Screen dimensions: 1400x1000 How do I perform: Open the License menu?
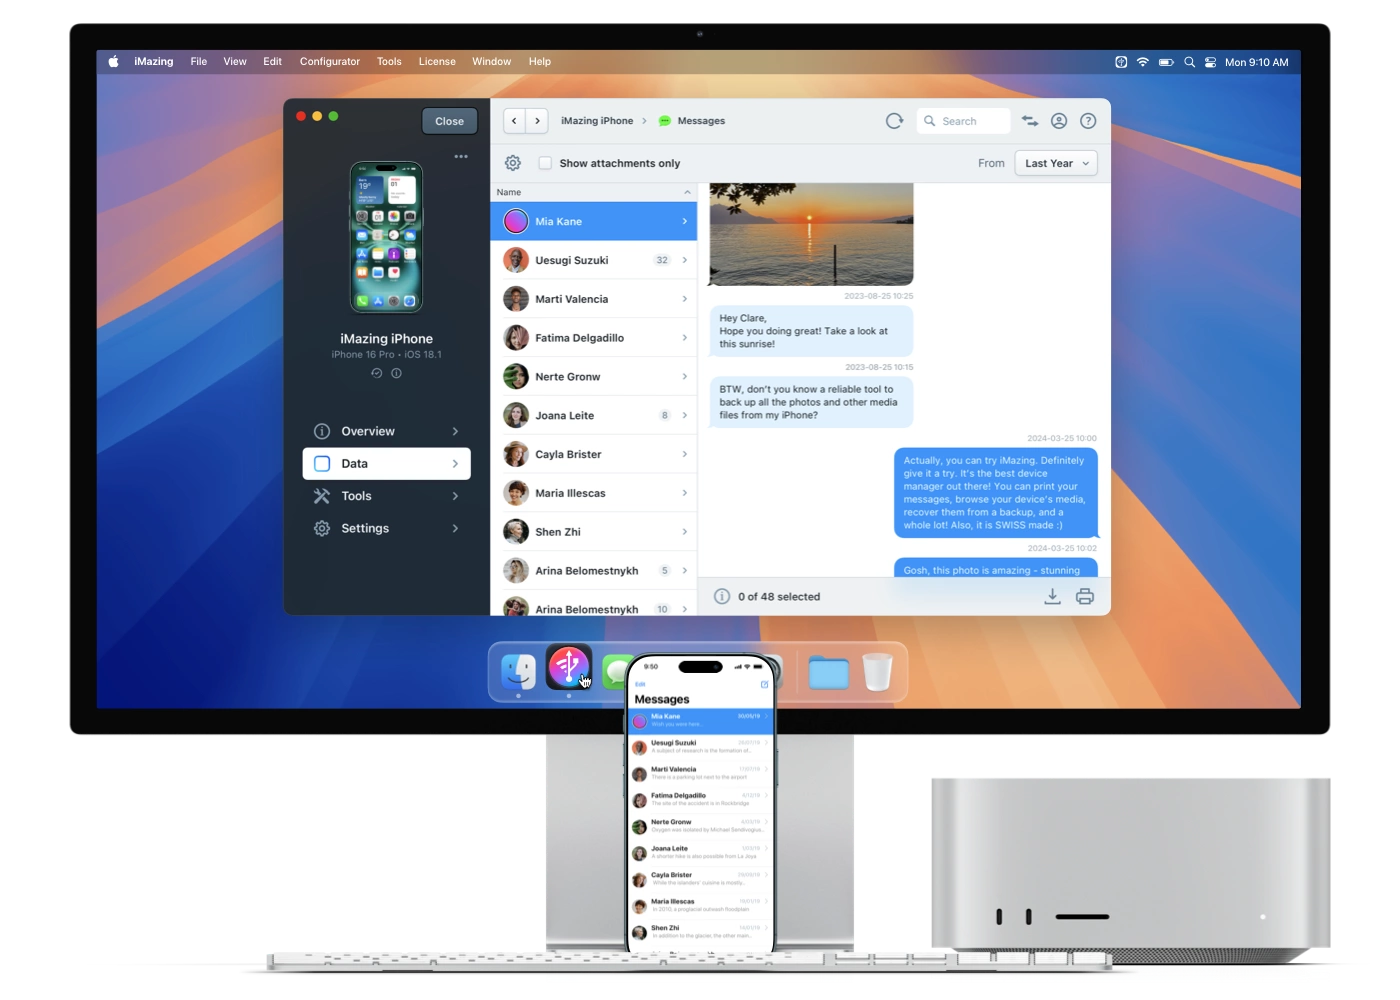tap(437, 62)
